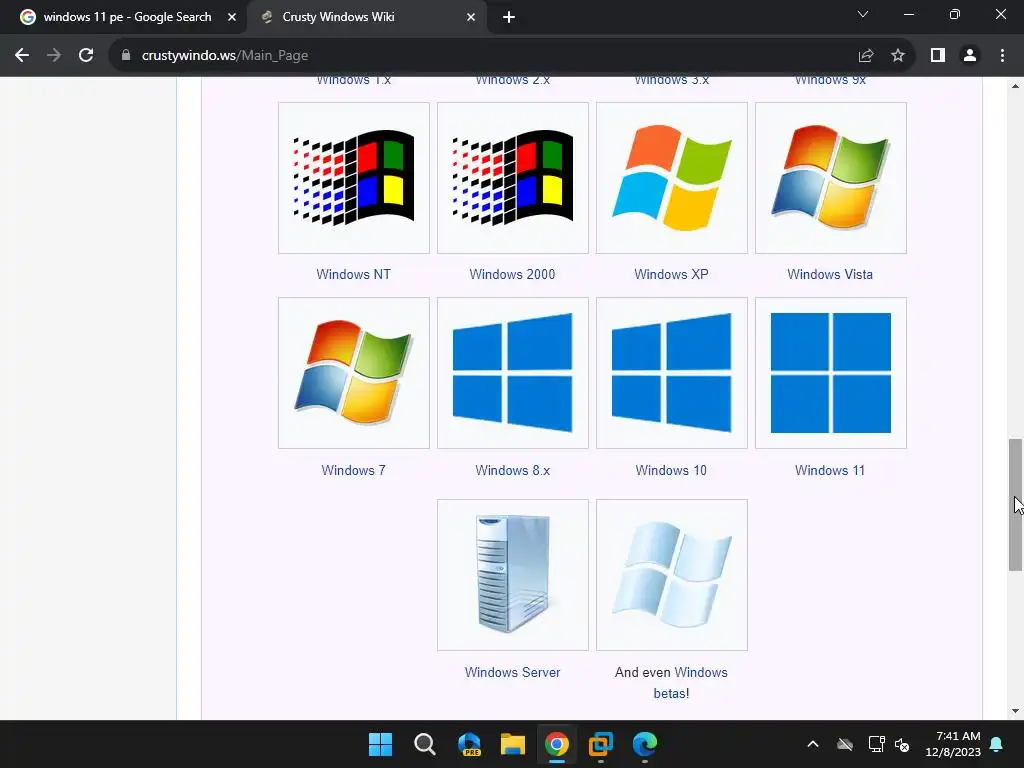Open the Chrome profile menu
1024x768 pixels.
[x=970, y=56]
